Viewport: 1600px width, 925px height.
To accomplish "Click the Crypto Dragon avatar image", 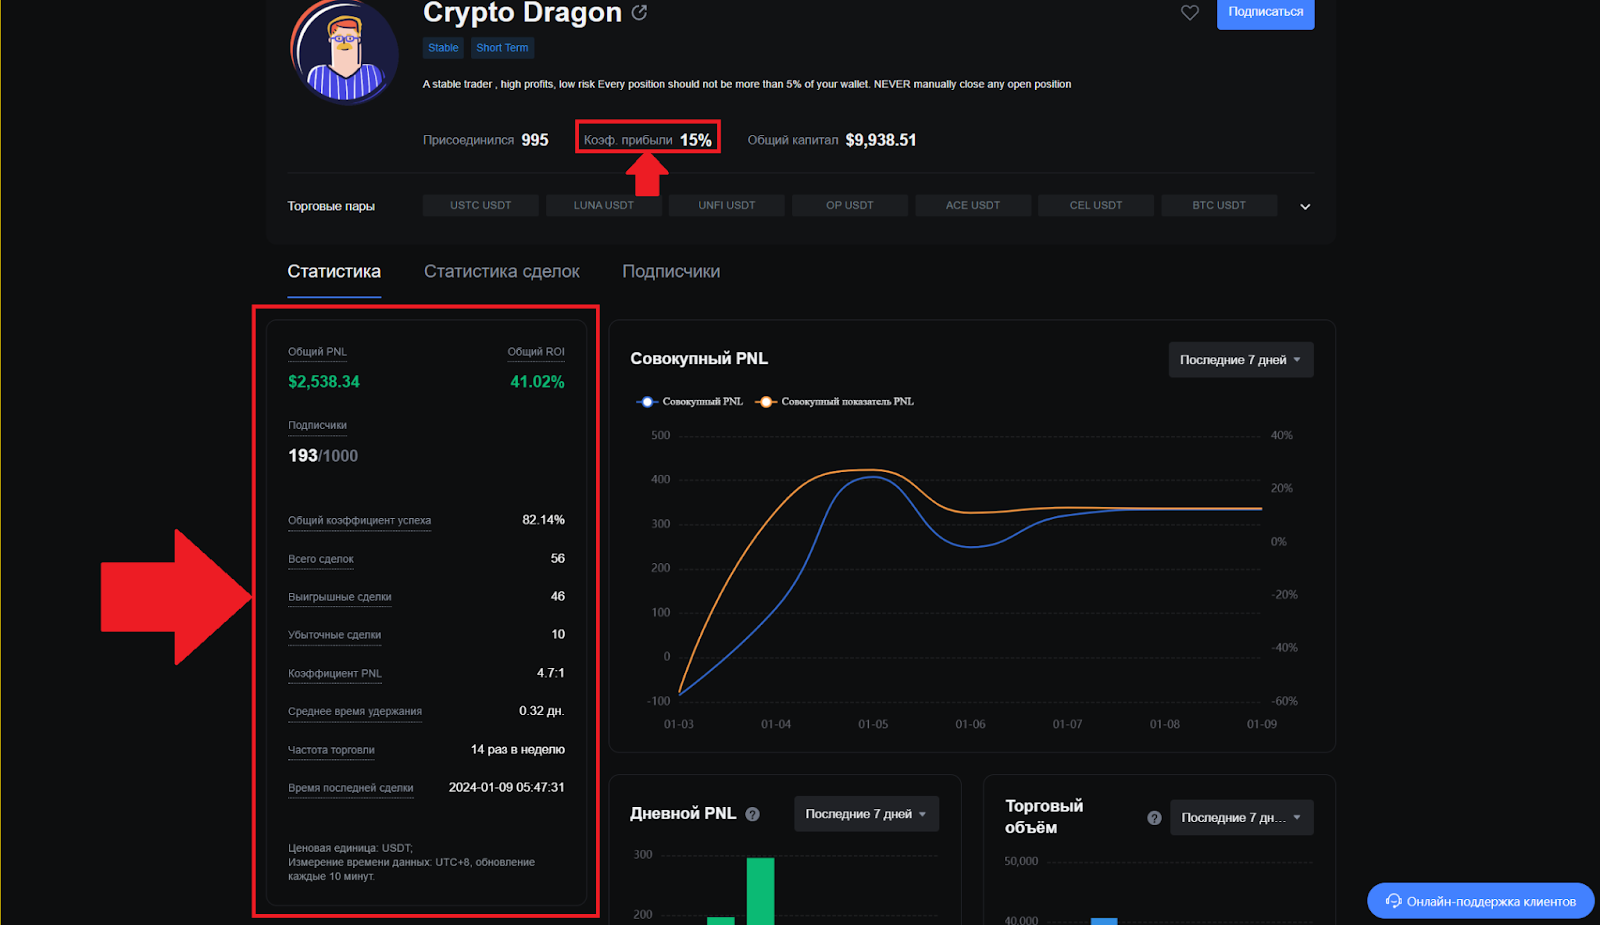I will coord(345,53).
